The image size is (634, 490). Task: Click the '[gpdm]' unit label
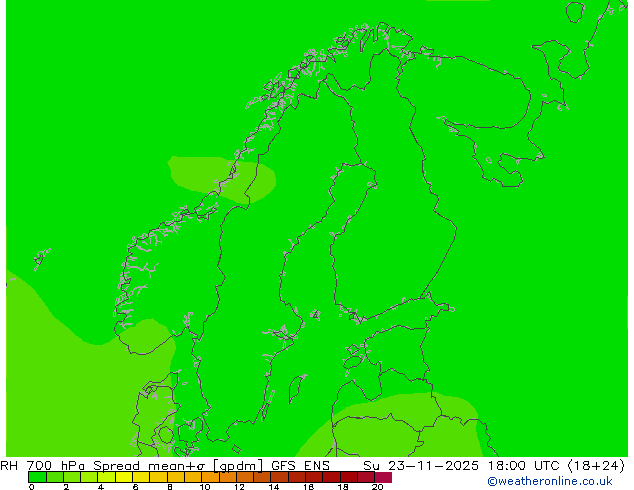[238, 466]
